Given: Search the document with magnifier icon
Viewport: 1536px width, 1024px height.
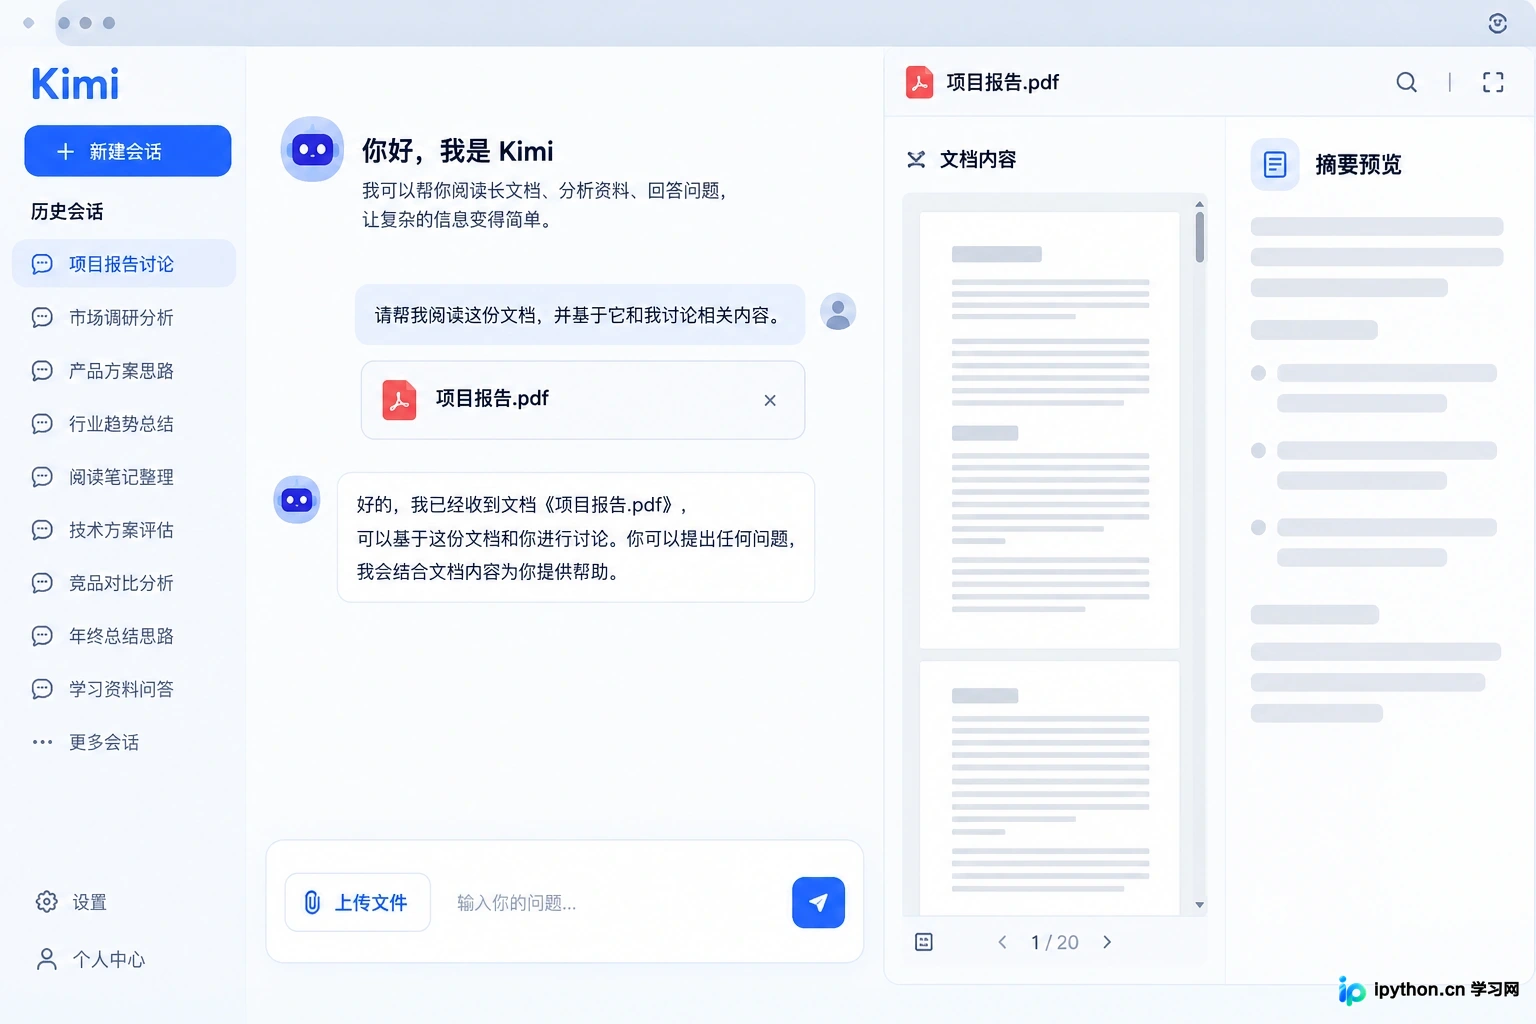Looking at the screenshot, I should (1406, 82).
